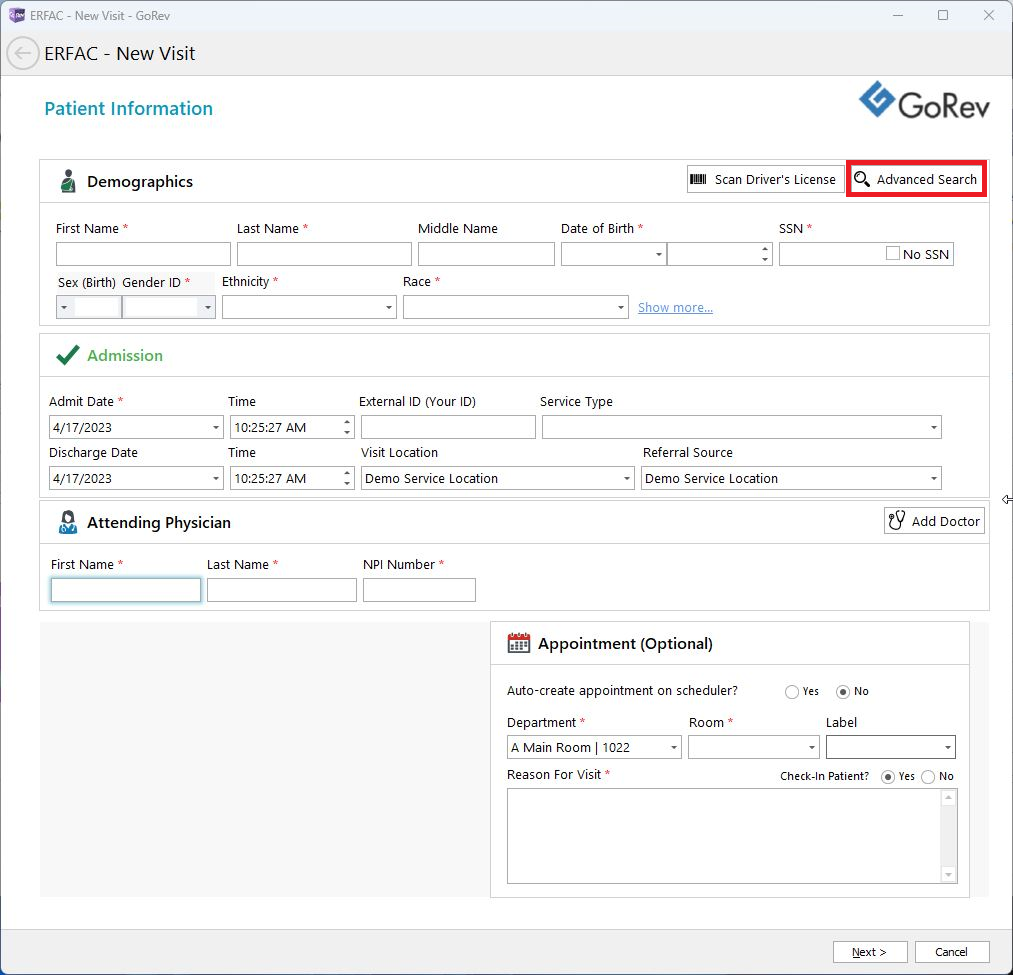Open the Sex (Birth) dropdown
The image size is (1013, 975).
coord(64,307)
